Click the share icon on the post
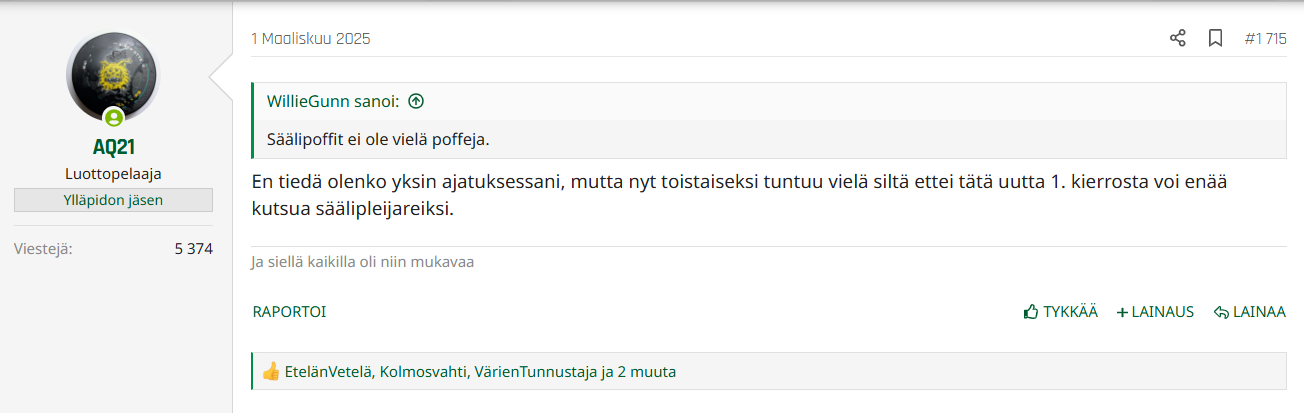This screenshot has height=413, width=1304. click(1177, 39)
